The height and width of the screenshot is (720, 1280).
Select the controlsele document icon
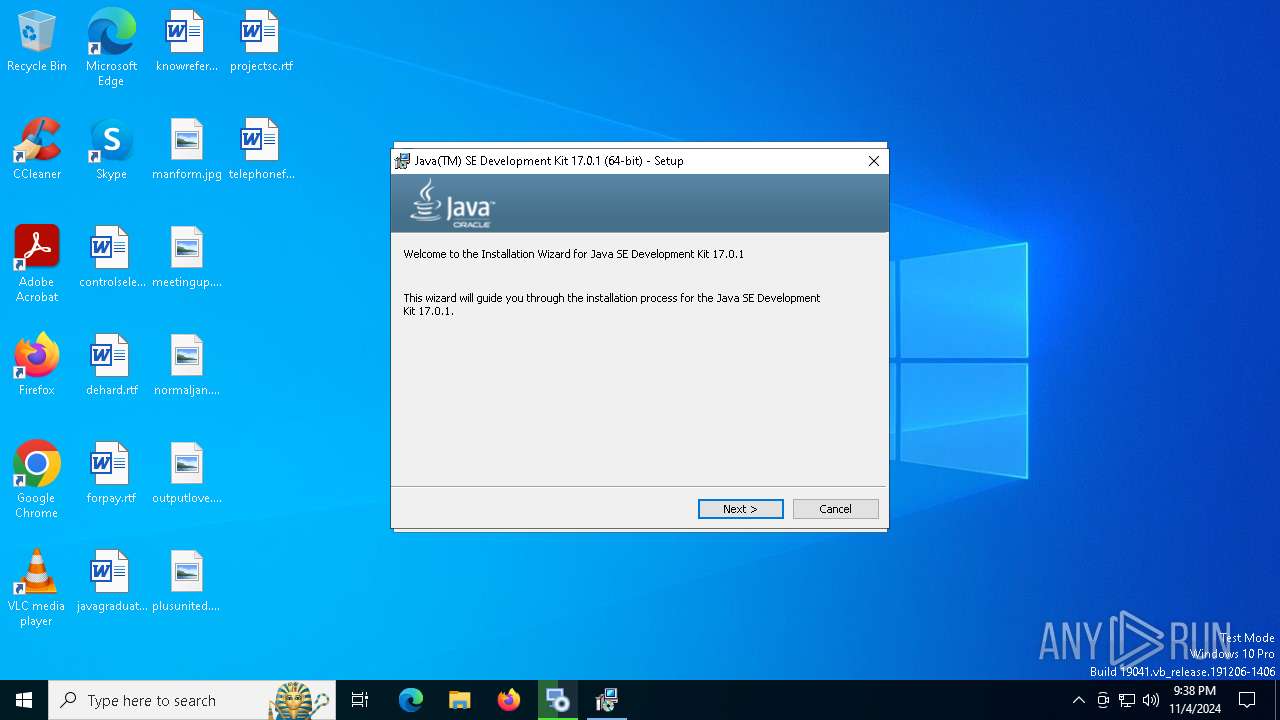pyautogui.click(x=112, y=258)
